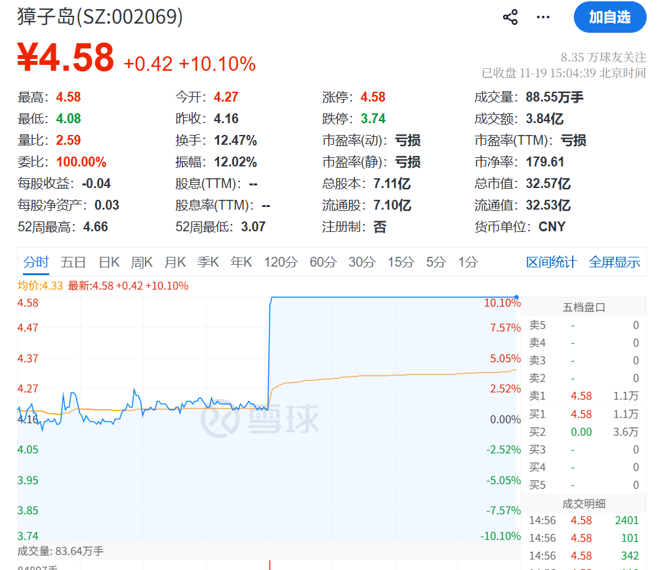Open the 季K chart tab

pyautogui.click(x=208, y=262)
